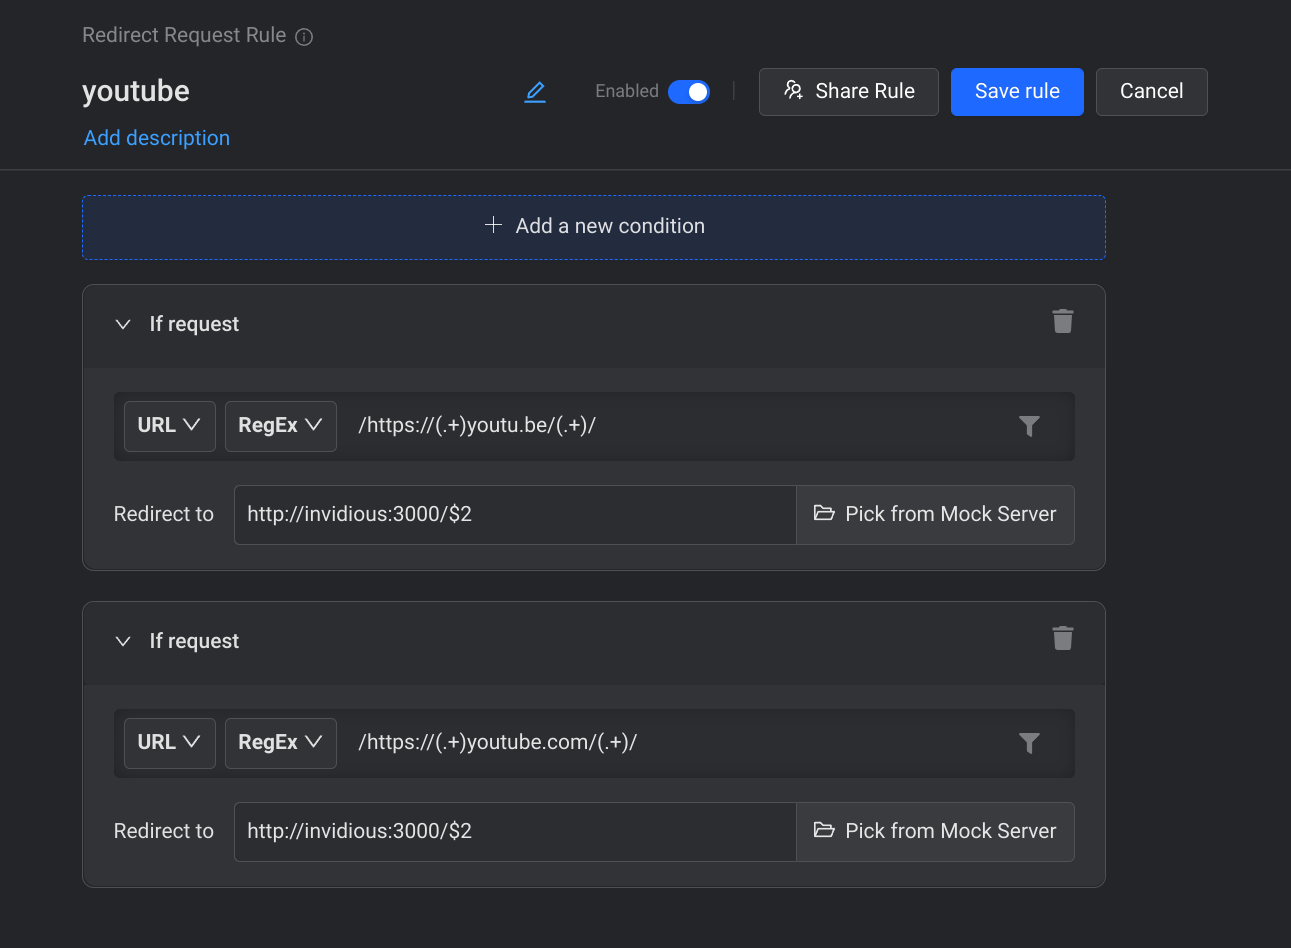Open RegEx dropdown in the first condition

tap(280, 426)
